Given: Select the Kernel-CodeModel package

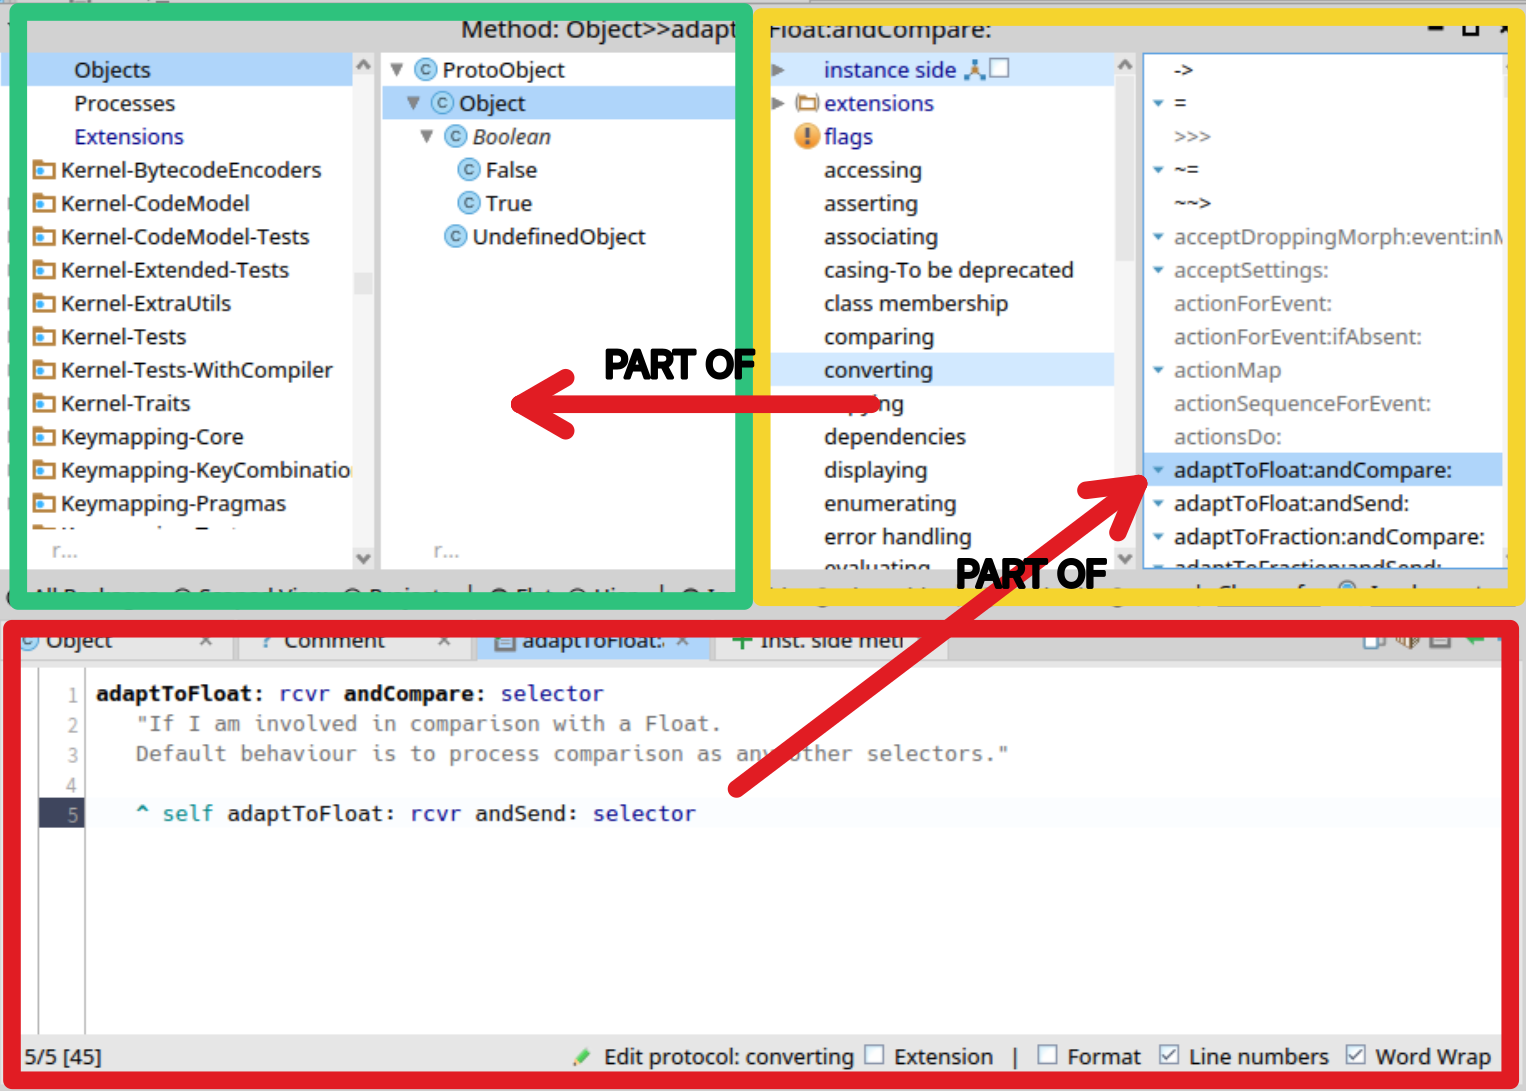Looking at the screenshot, I should point(155,203).
